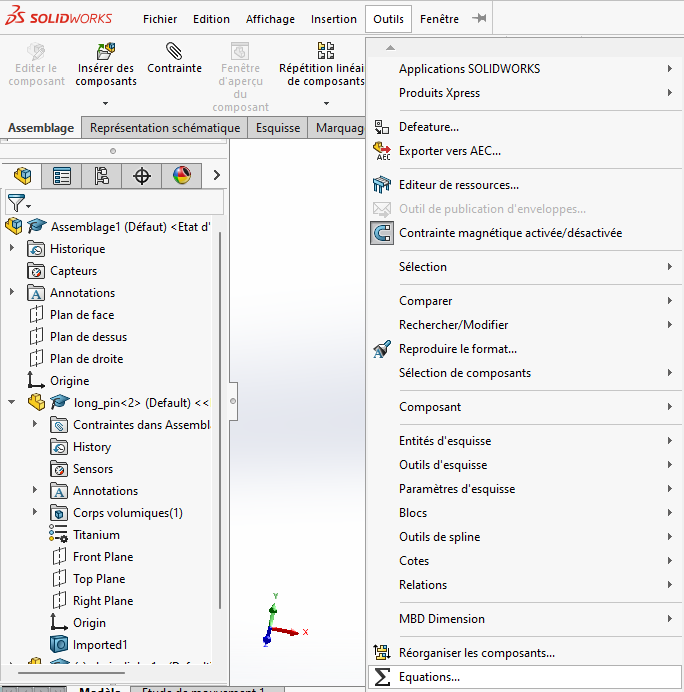Open the FeatureManager design tree tab
This screenshot has width=684, height=692.
(x=22, y=176)
